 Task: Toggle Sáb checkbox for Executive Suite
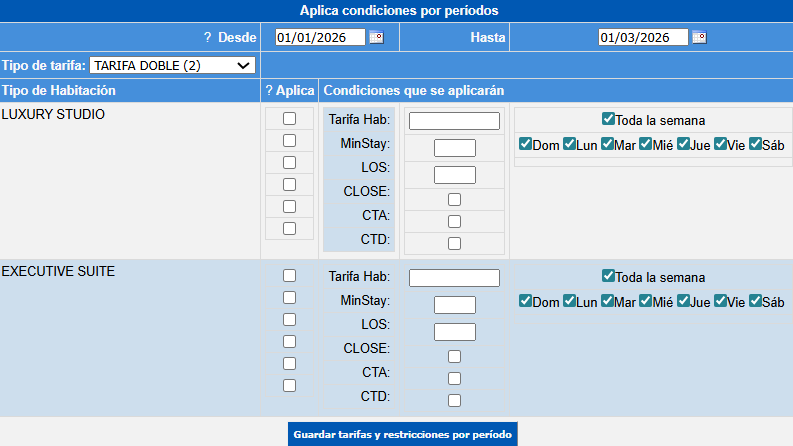click(755, 301)
